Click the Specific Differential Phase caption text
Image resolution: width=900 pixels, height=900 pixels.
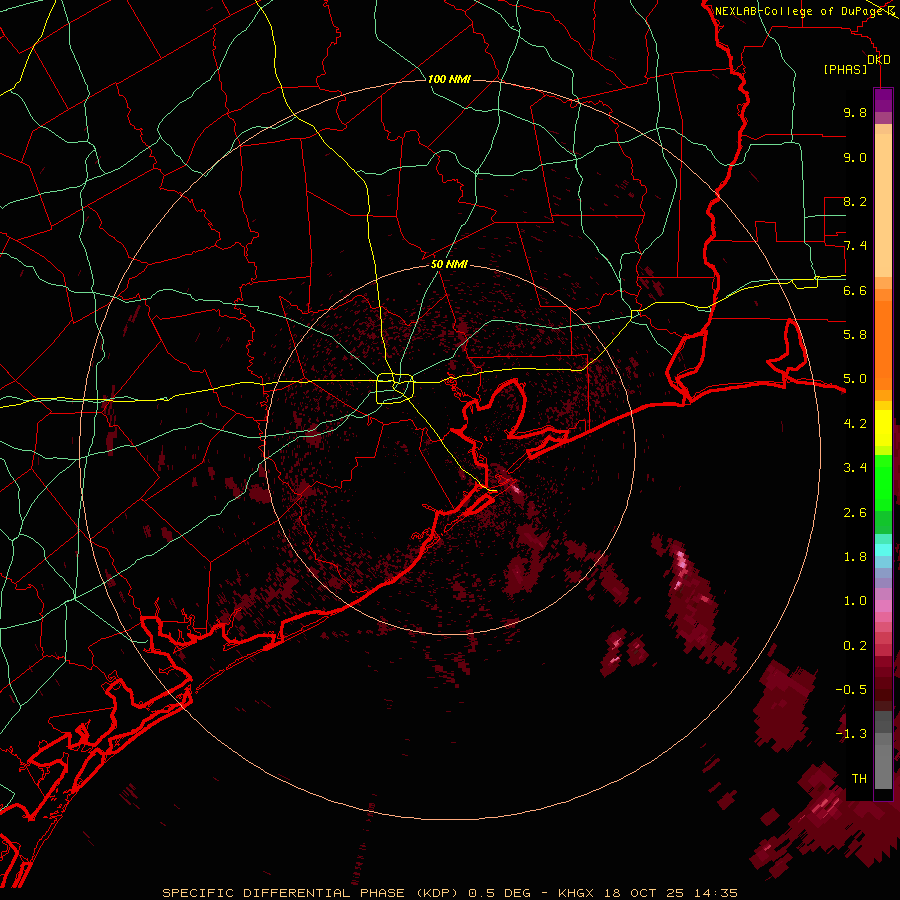[x=449, y=893]
